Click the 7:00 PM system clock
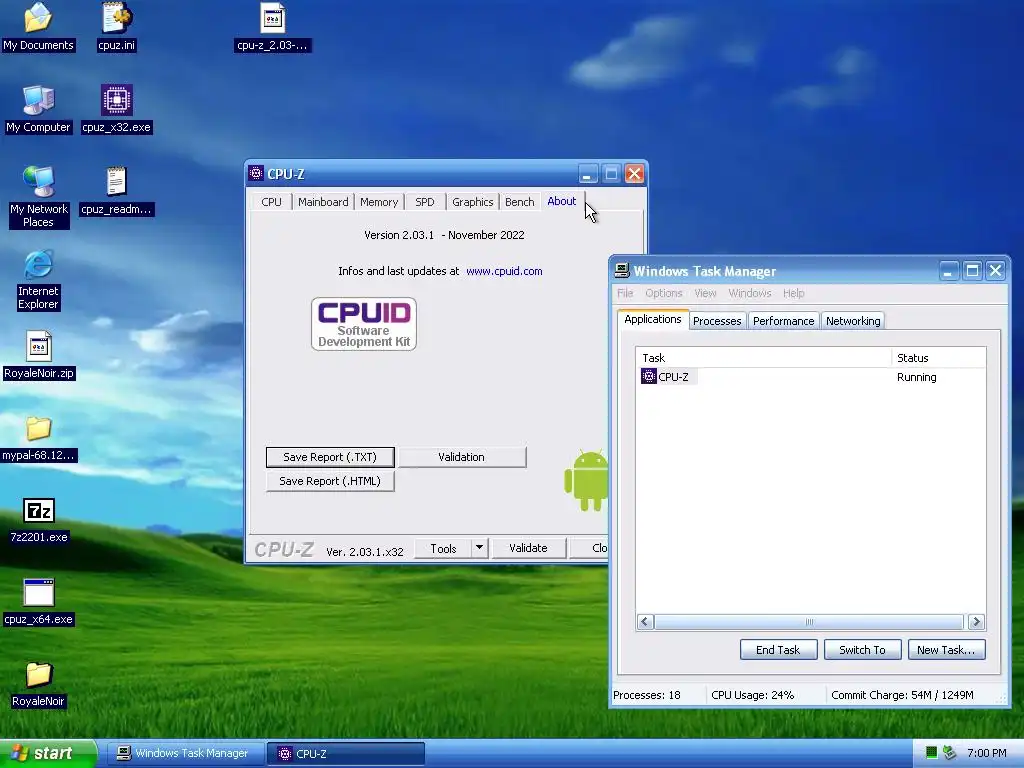This screenshot has height=768, width=1024. click(987, 753)
